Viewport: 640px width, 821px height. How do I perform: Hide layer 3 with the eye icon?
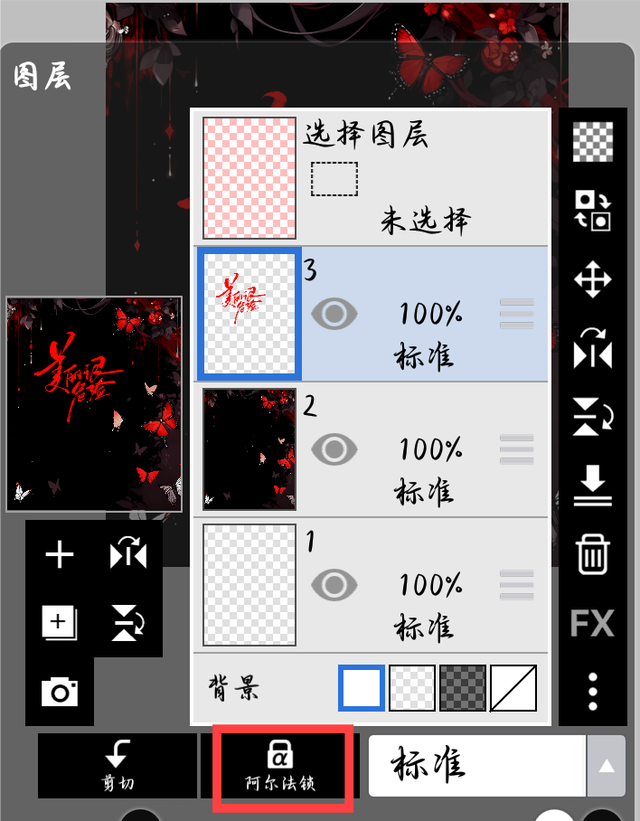(x=334, y=314)
